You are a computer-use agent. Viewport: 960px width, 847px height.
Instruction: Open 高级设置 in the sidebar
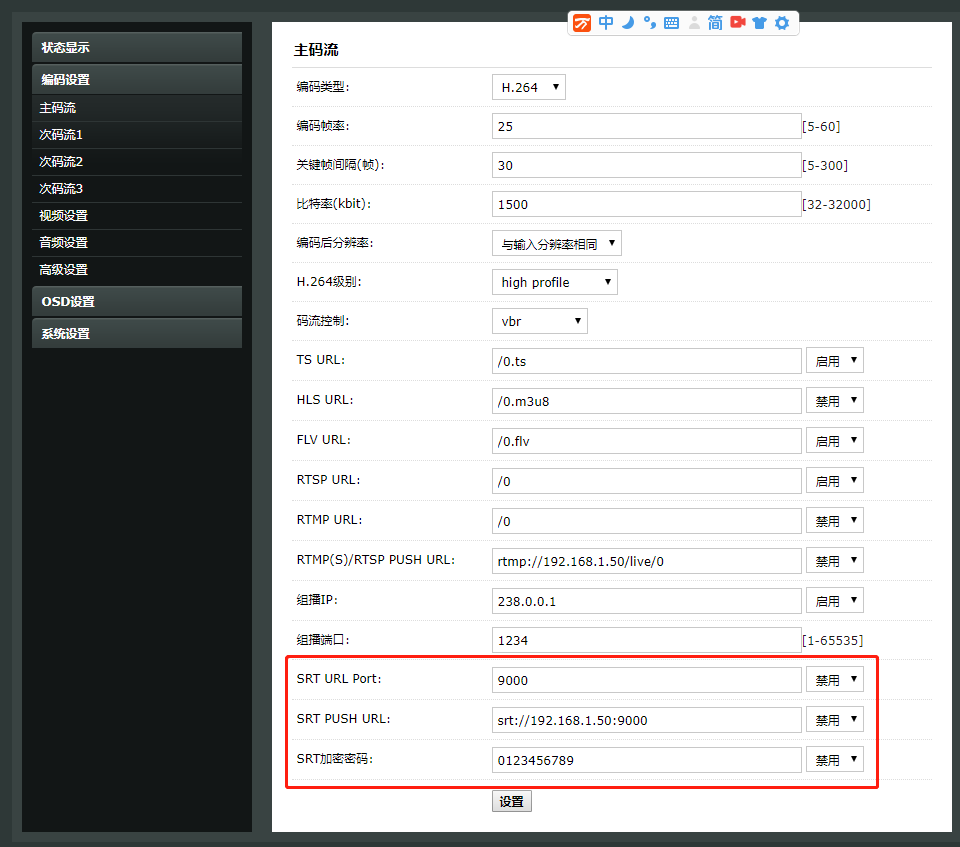pos(137,269)
